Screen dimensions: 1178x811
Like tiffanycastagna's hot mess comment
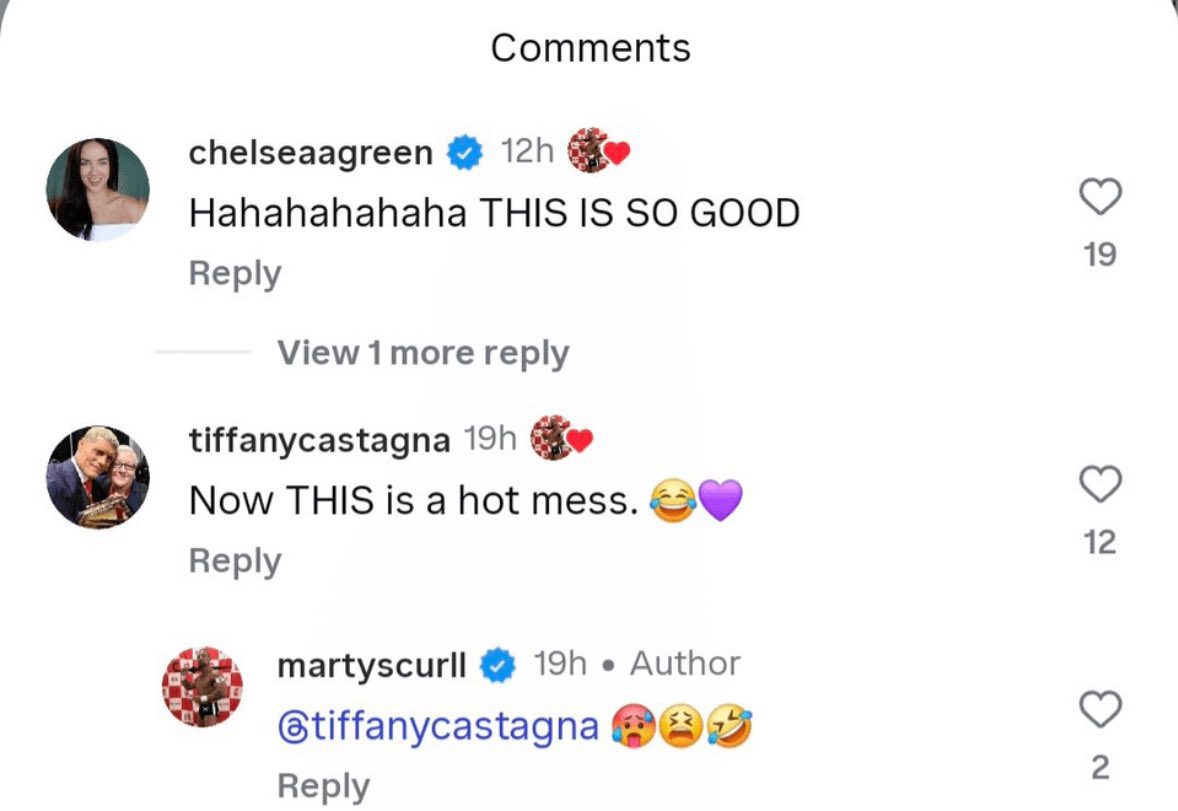pyautogui.click(x=1100, y=485)
